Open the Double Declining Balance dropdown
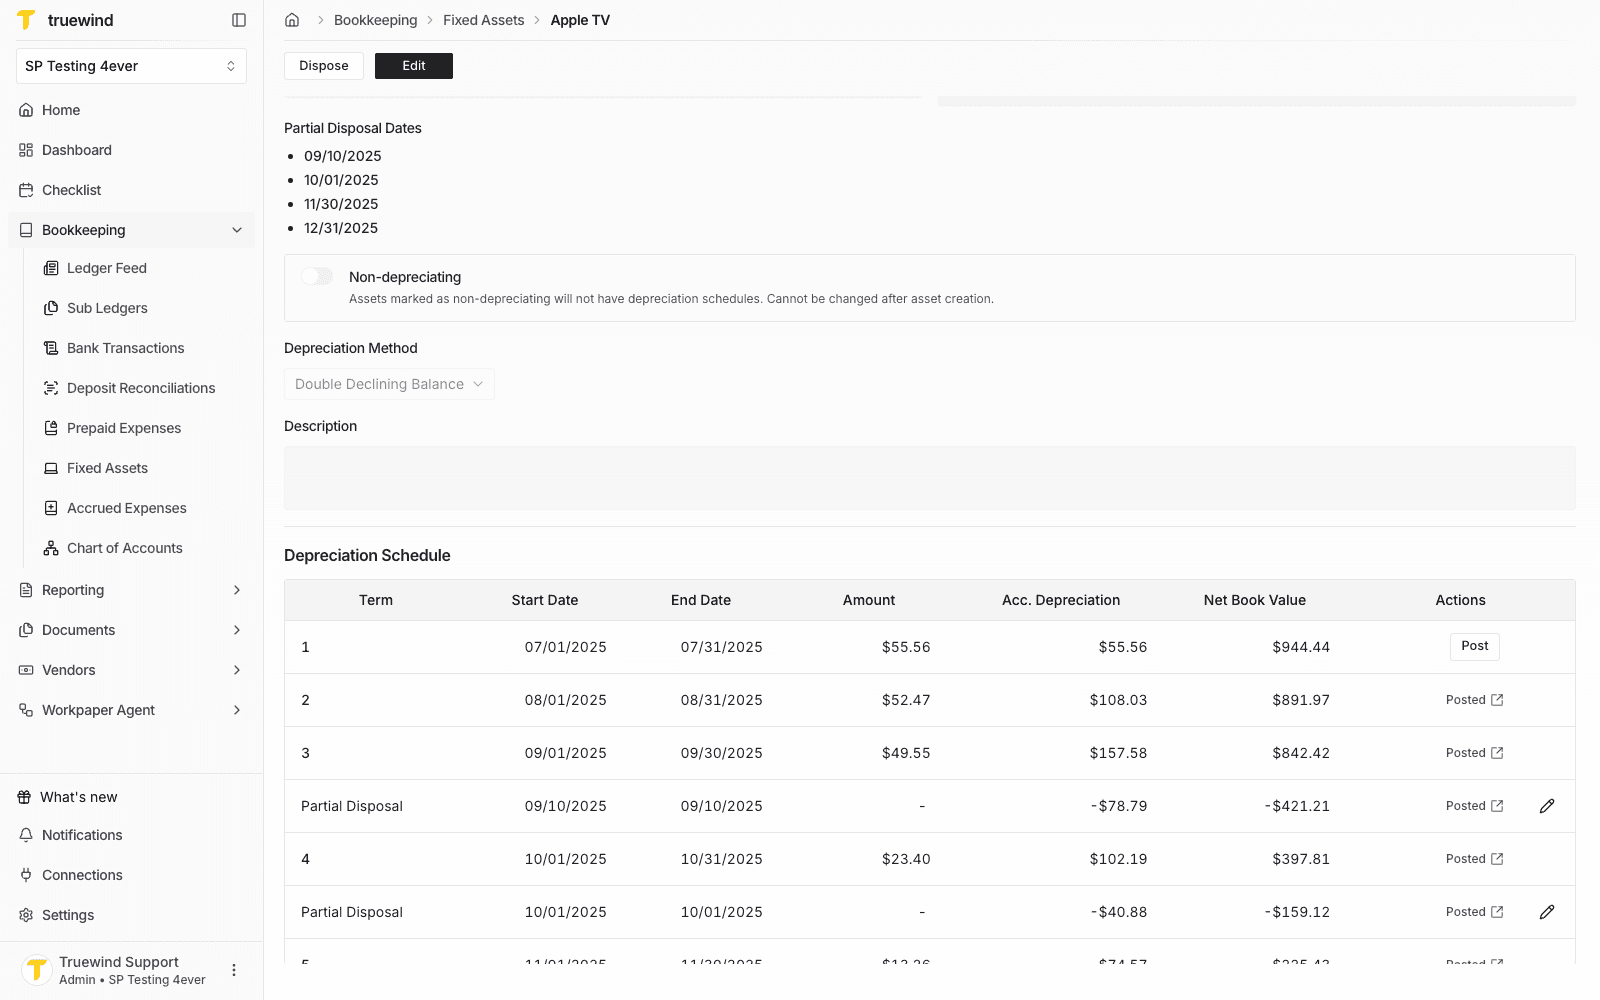The height and width of the screenshot is (1000, 1600). point(389,384)
